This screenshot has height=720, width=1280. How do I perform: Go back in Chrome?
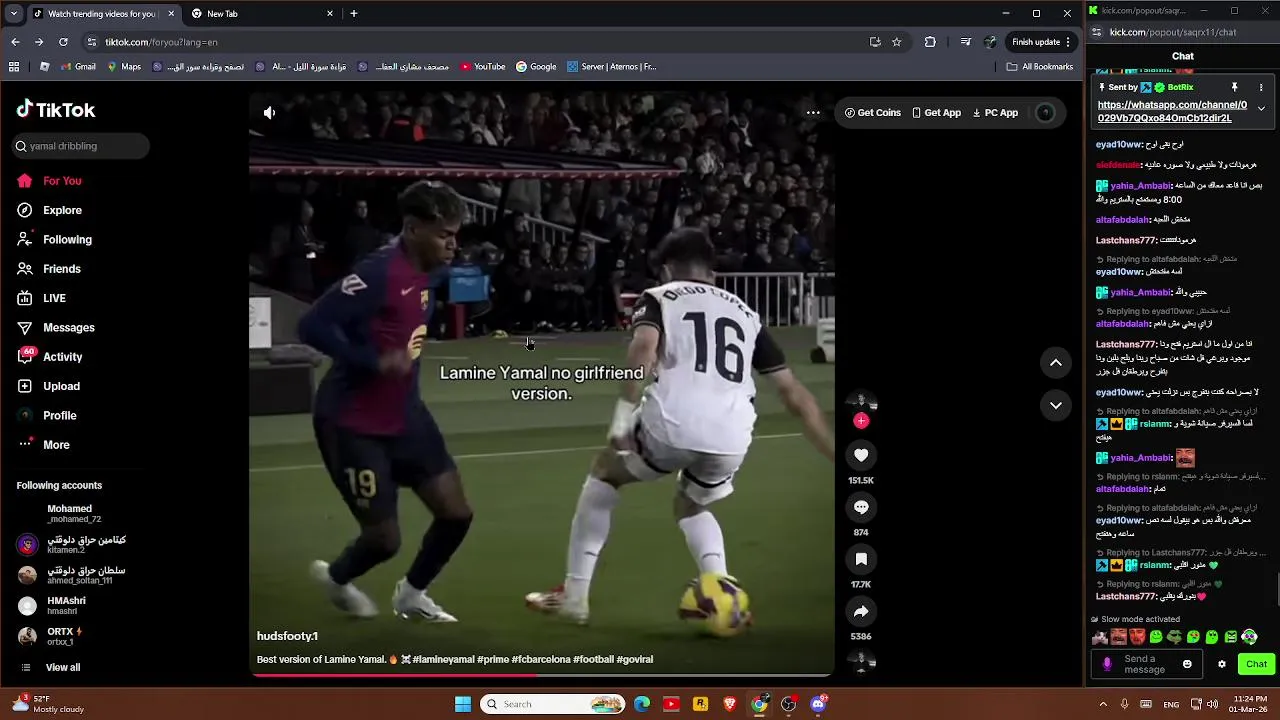tap(15, 42)
